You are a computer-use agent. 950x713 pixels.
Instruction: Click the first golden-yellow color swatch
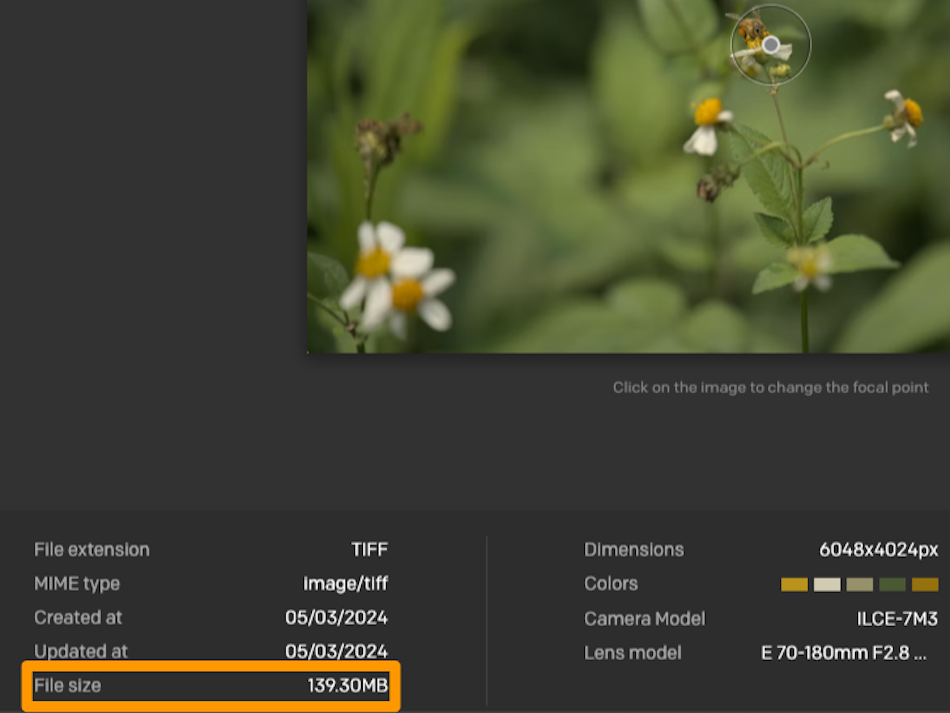[x=794, y=584]
